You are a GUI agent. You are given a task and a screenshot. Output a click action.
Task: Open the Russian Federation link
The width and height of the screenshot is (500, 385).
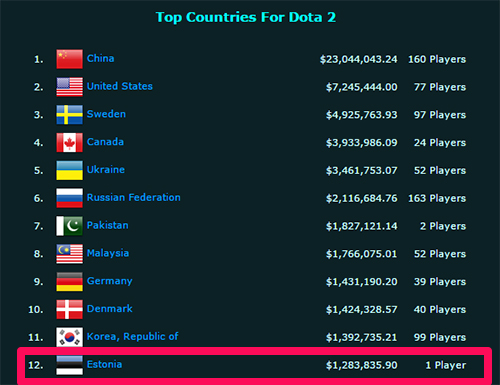(134, 197)
